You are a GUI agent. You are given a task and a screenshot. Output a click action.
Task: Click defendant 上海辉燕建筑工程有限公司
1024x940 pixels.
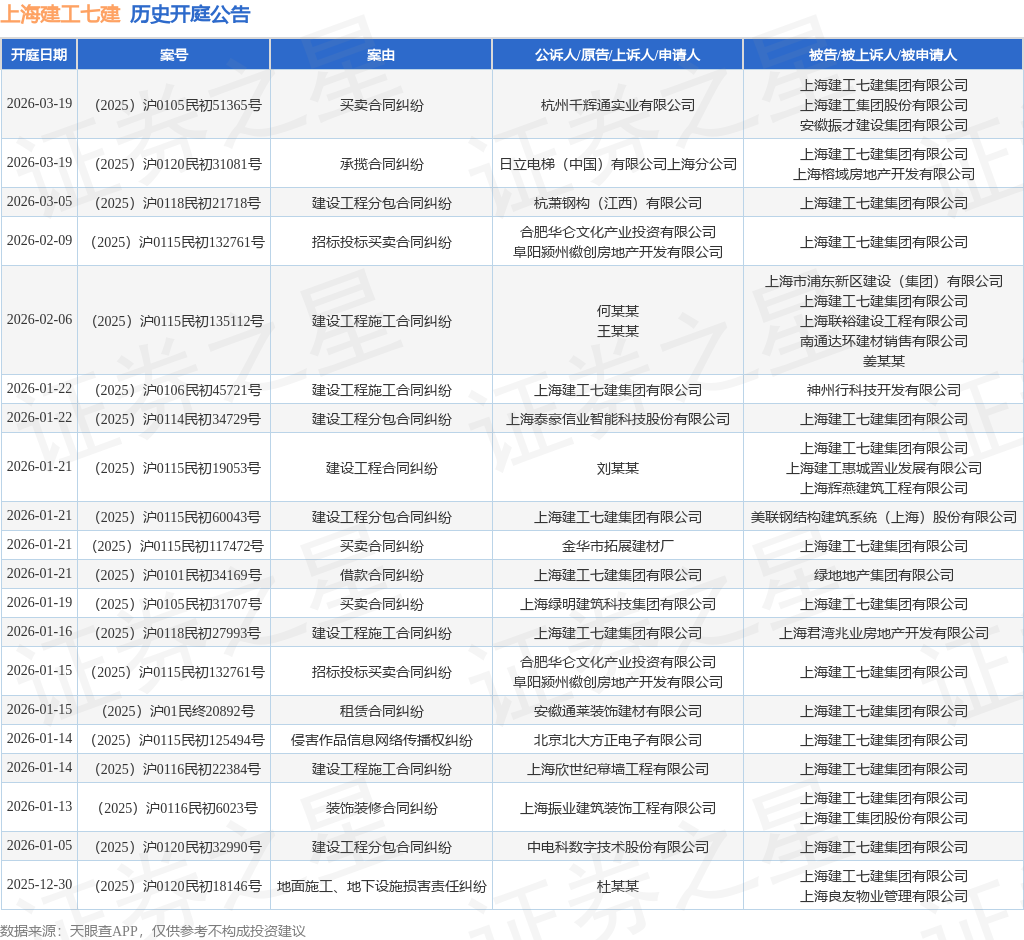884,488
